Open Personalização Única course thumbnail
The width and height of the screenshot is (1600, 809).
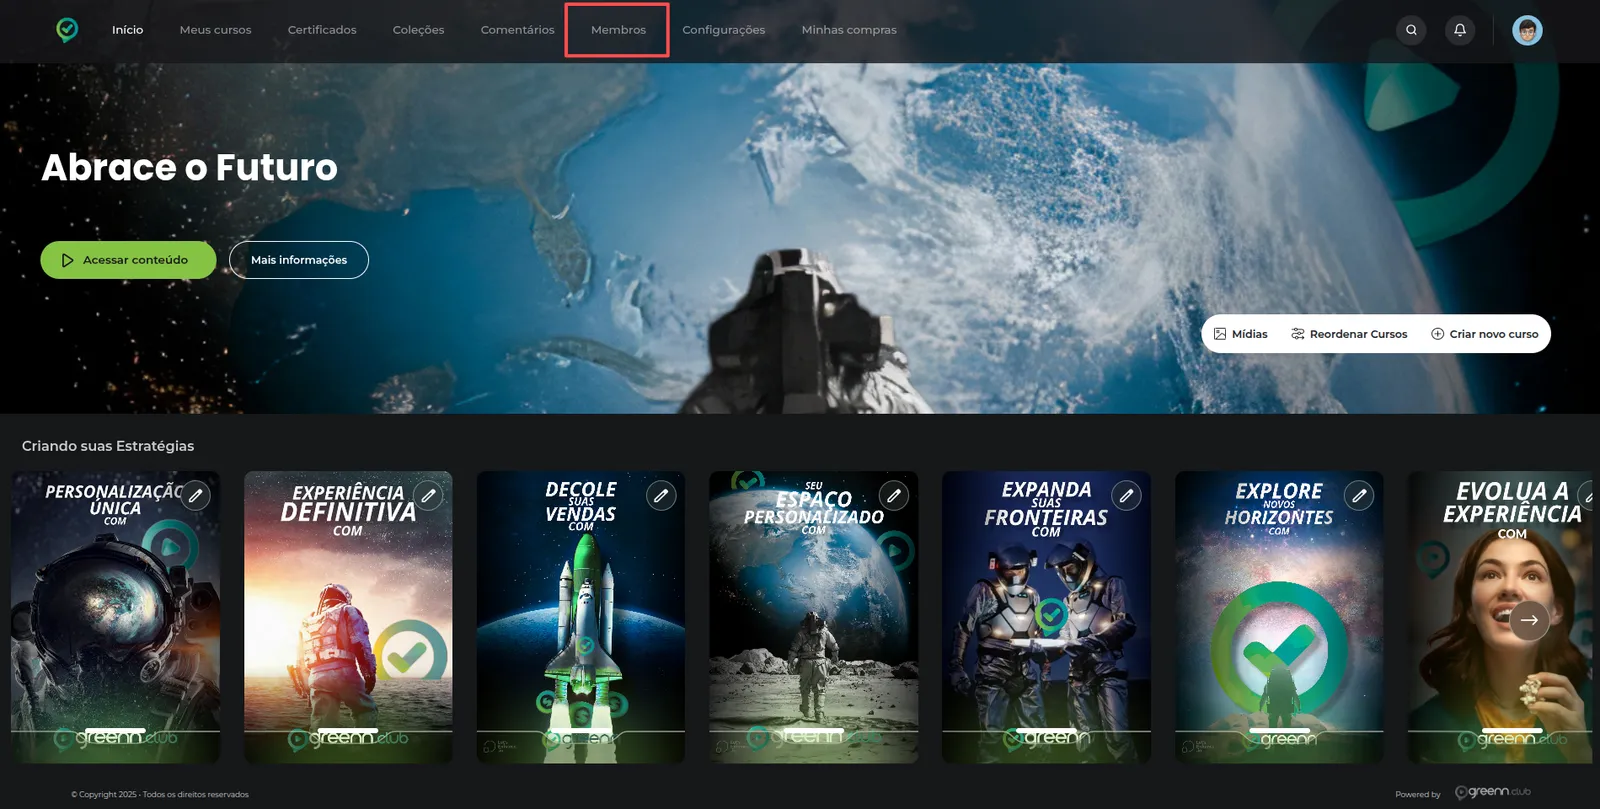[x=115, y=617]
